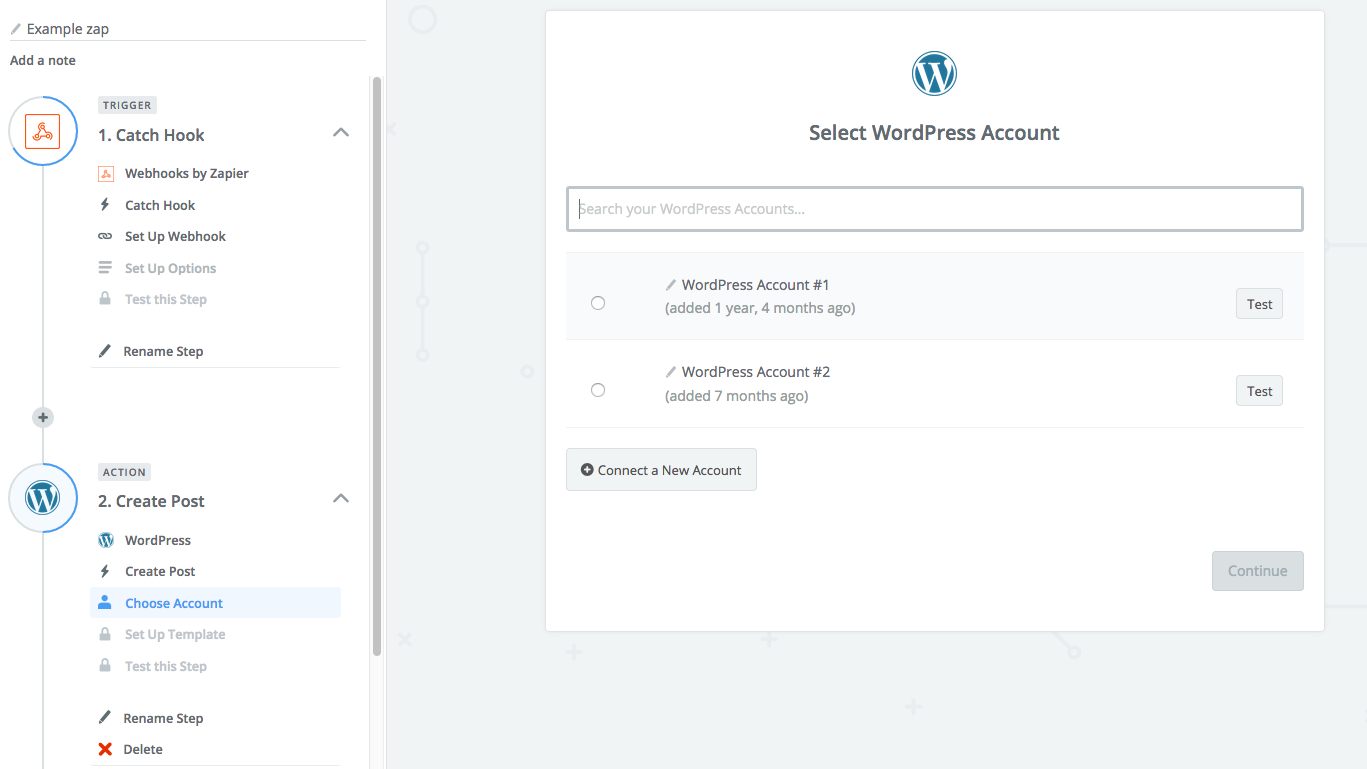This screenshot has height=769, width=1367.
Task: Click Connect a New Account button
Action: point(661,470)
